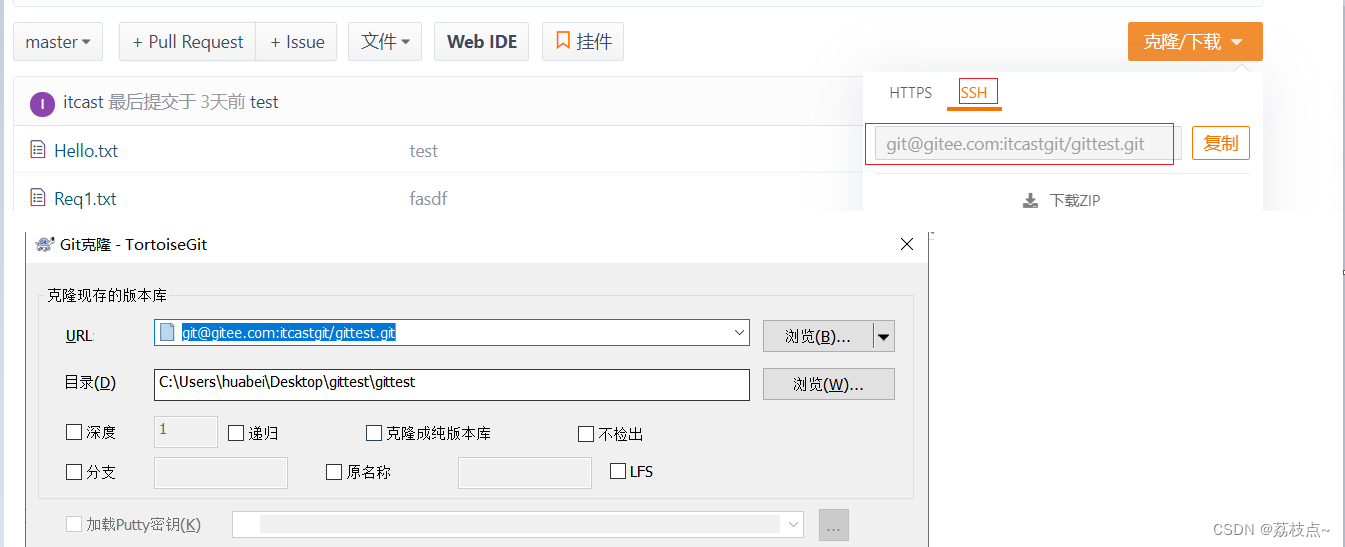Click the bookmark icon on 挂件 button
The width and height of the screenshot is (1345, 547).
pyautogui.click(x=563, y=41)
